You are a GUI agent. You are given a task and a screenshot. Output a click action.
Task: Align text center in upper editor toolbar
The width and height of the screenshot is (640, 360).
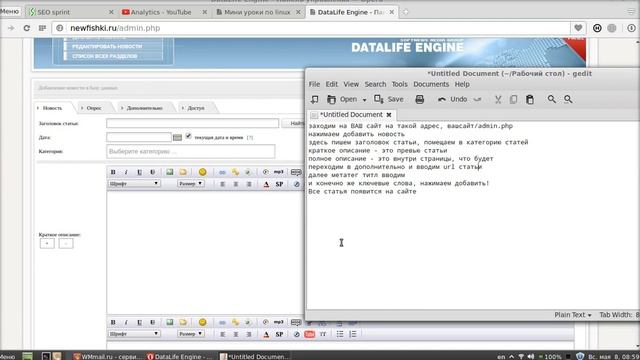236,184
